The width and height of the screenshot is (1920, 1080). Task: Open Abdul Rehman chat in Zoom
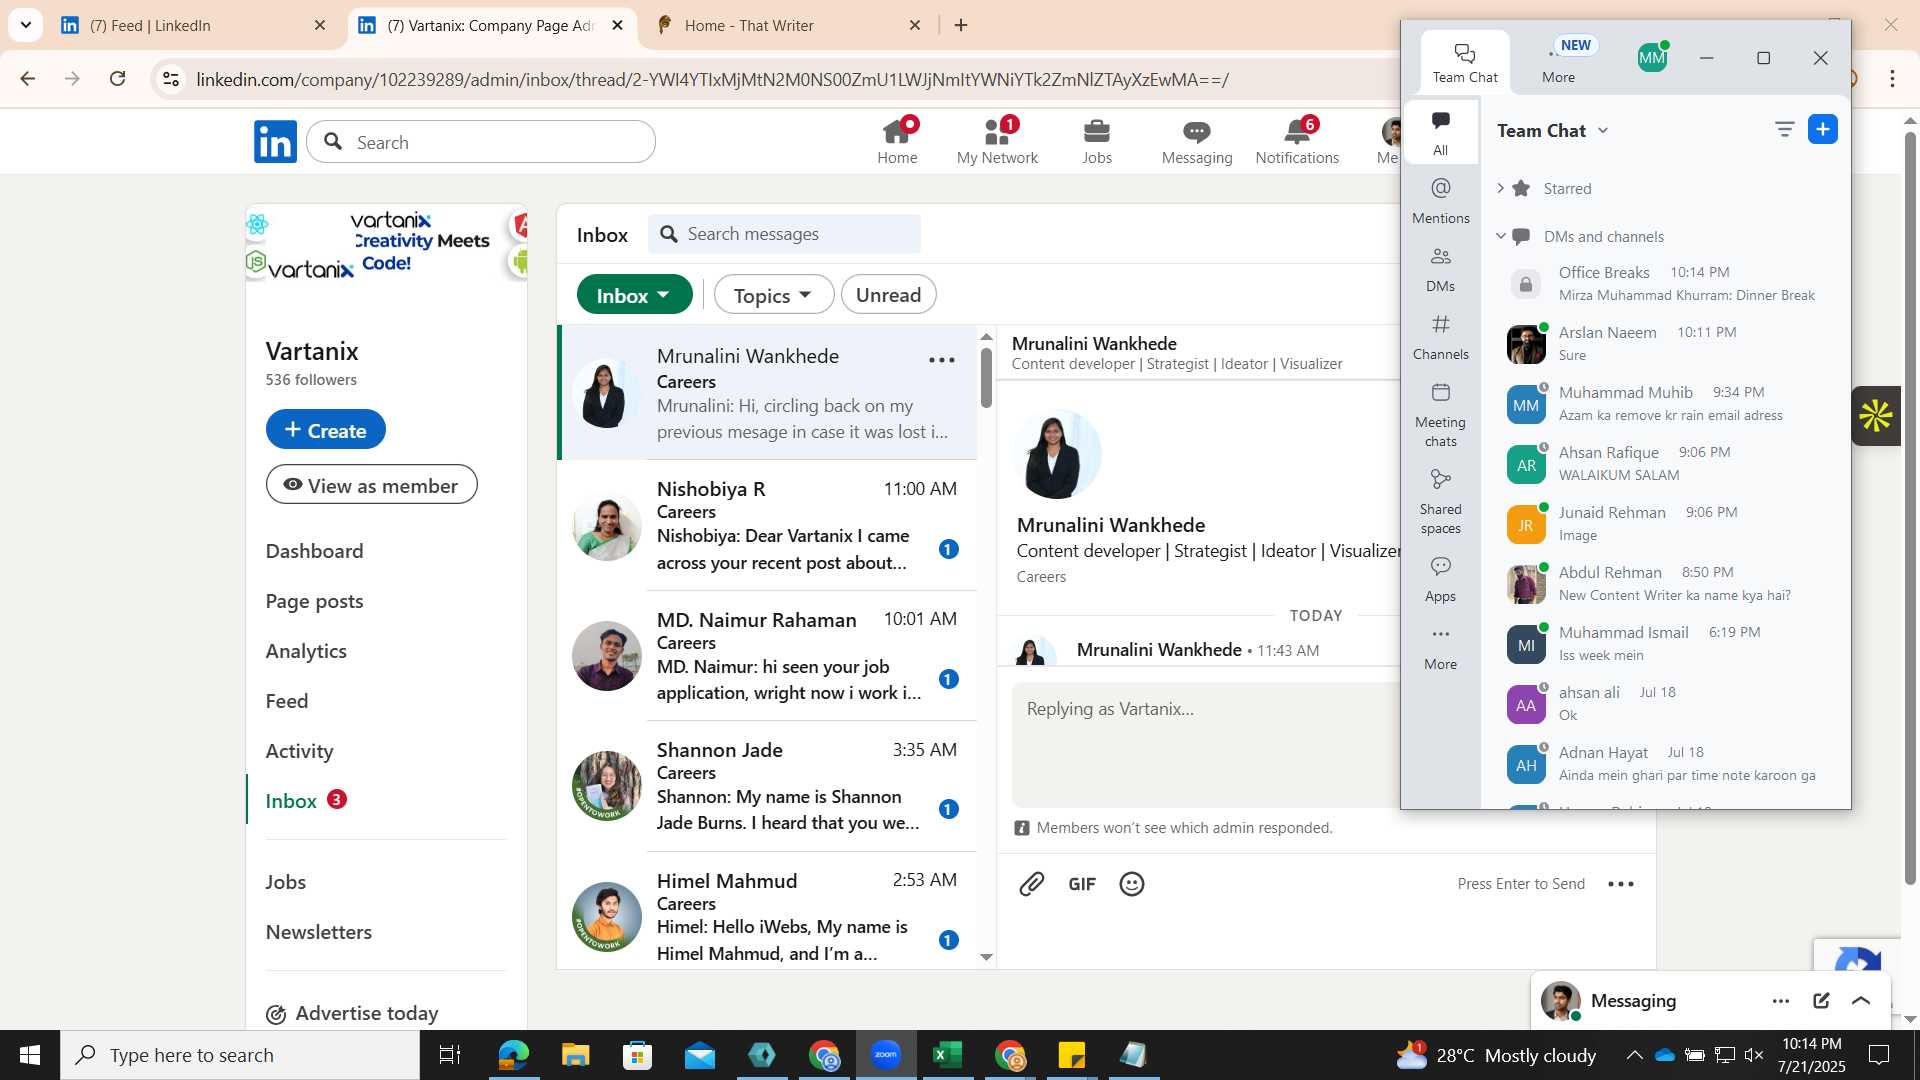1664,584
